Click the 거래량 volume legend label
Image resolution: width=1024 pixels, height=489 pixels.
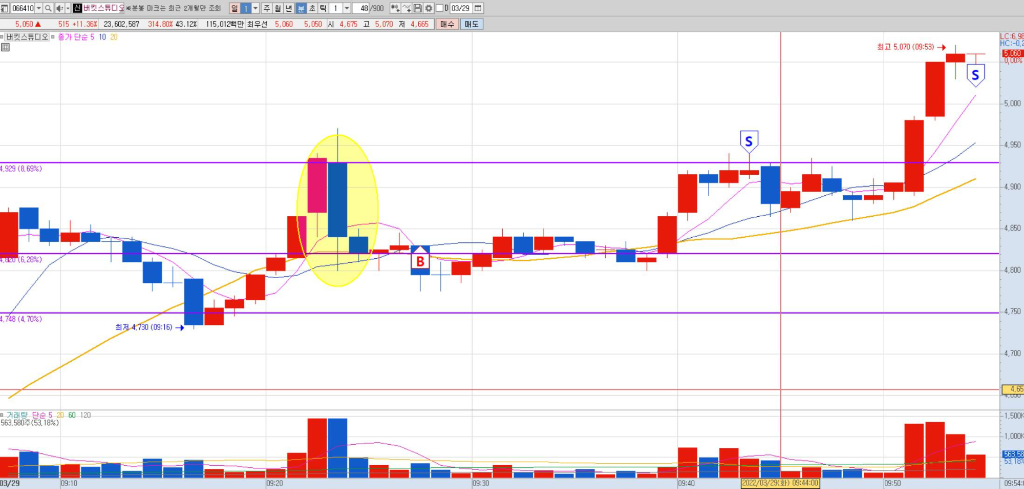pyautogui.click(x=19, y=415)
